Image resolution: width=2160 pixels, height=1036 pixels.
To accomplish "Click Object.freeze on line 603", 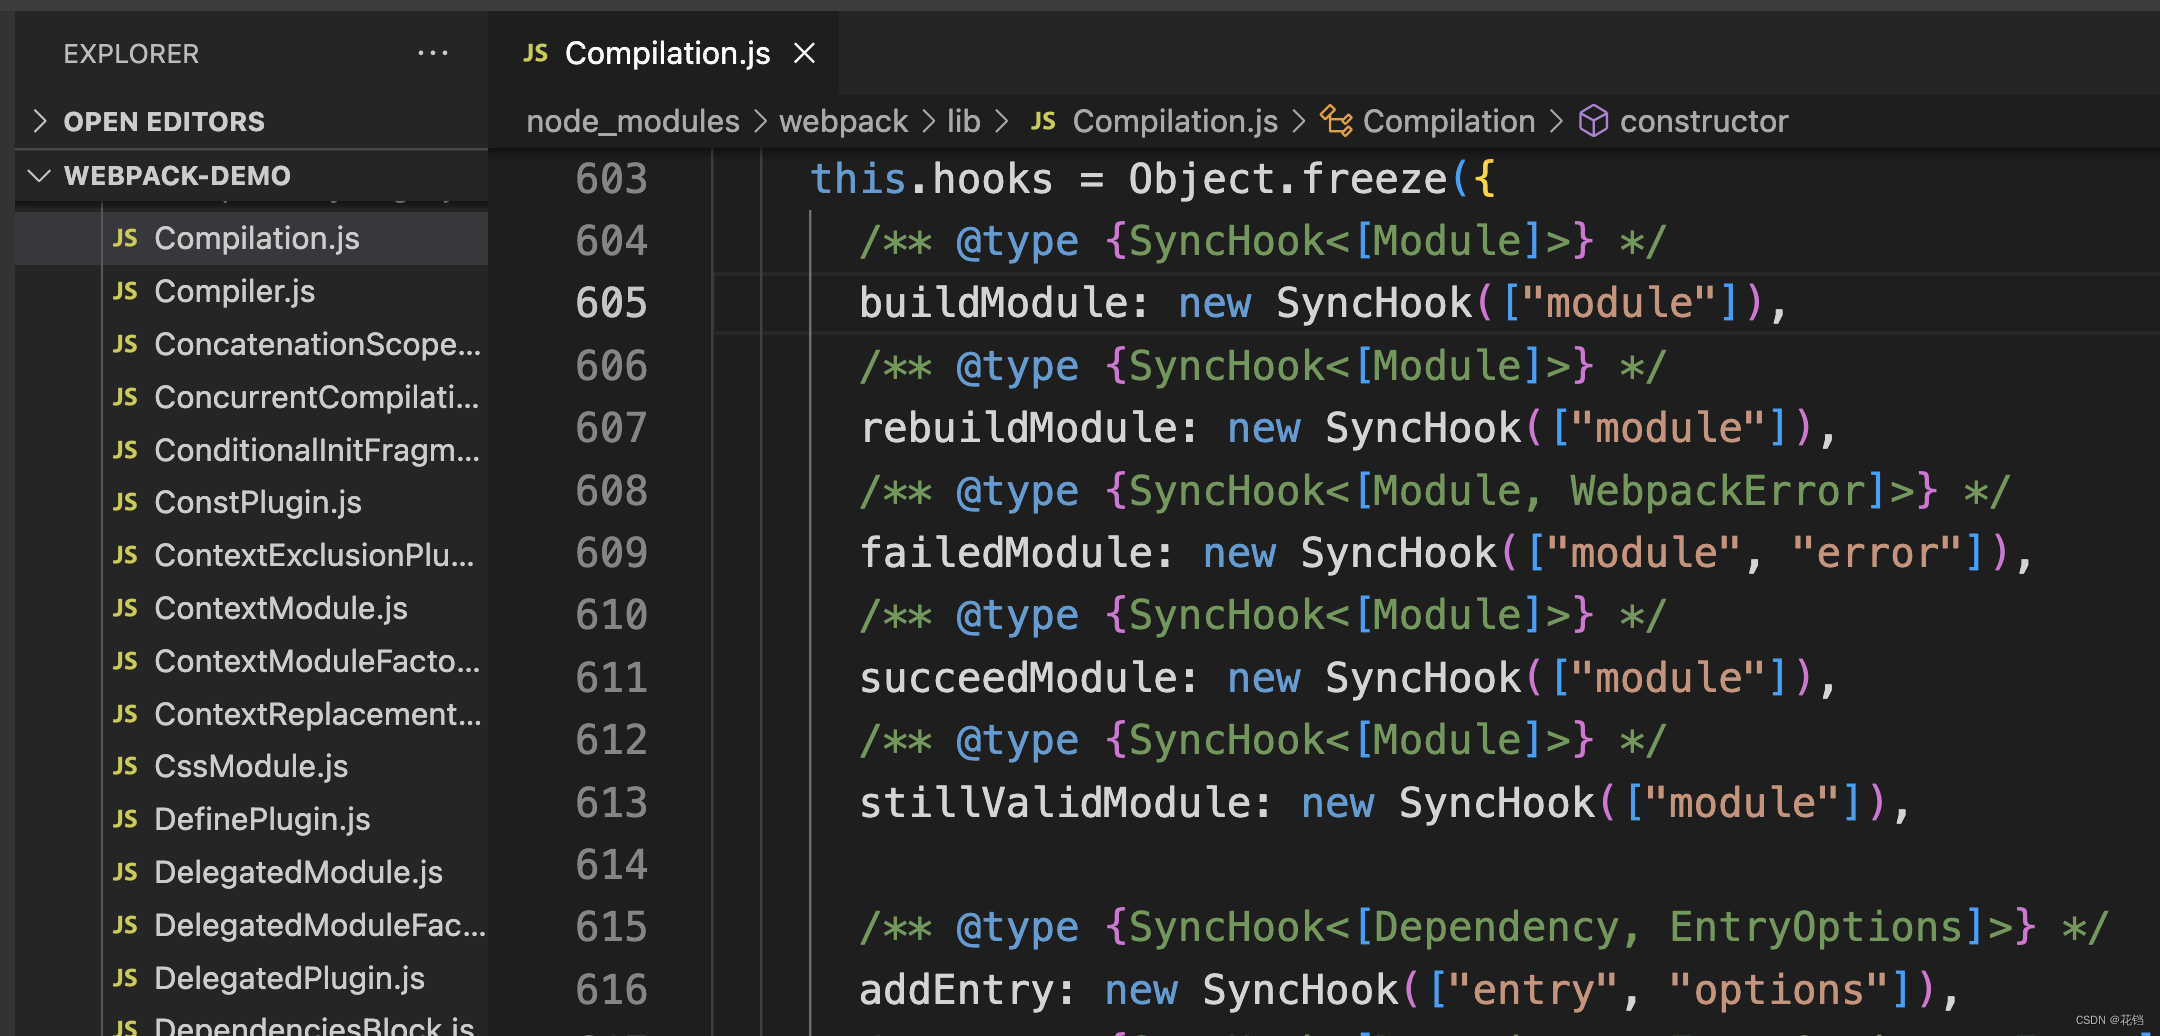I will (1288, 179).
